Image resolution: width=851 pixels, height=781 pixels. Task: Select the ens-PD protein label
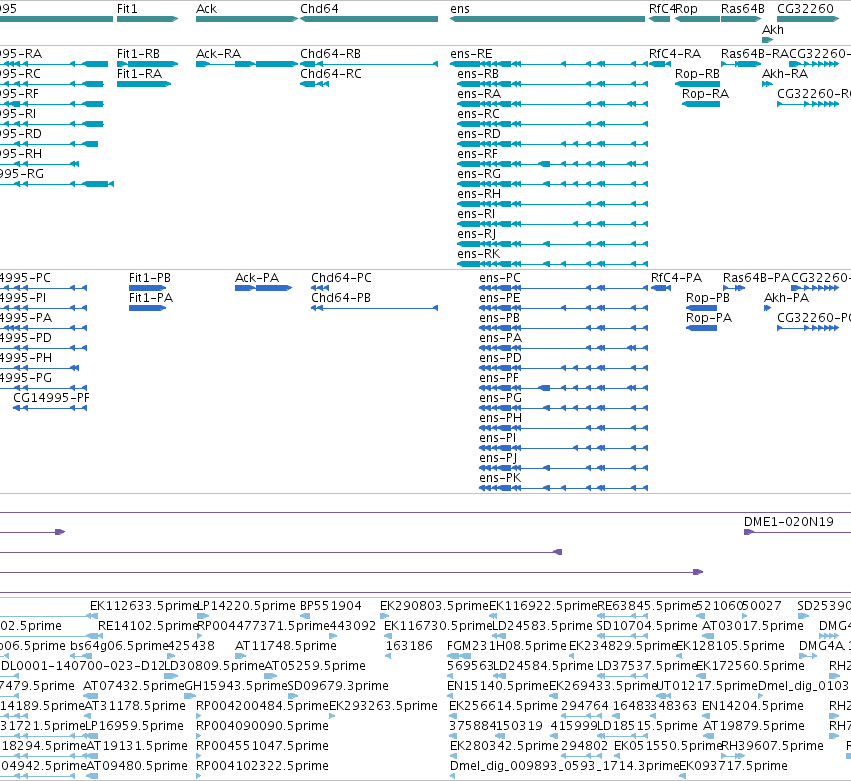tap(500, 358)
